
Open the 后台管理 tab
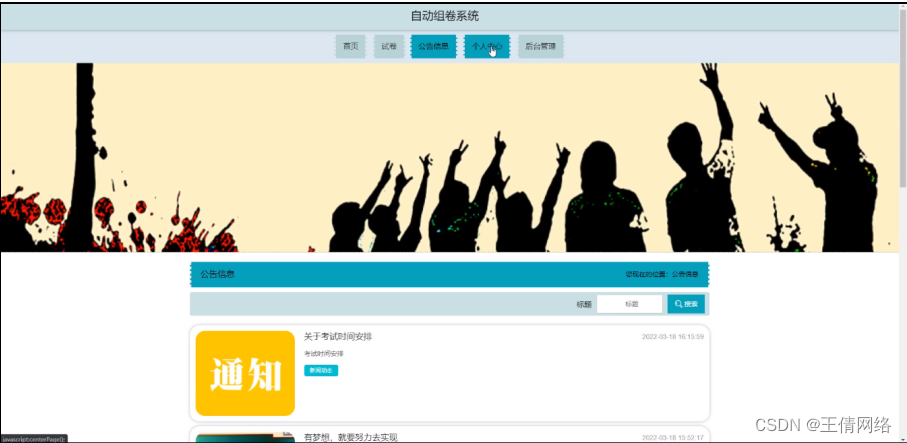tap(541, 46)
